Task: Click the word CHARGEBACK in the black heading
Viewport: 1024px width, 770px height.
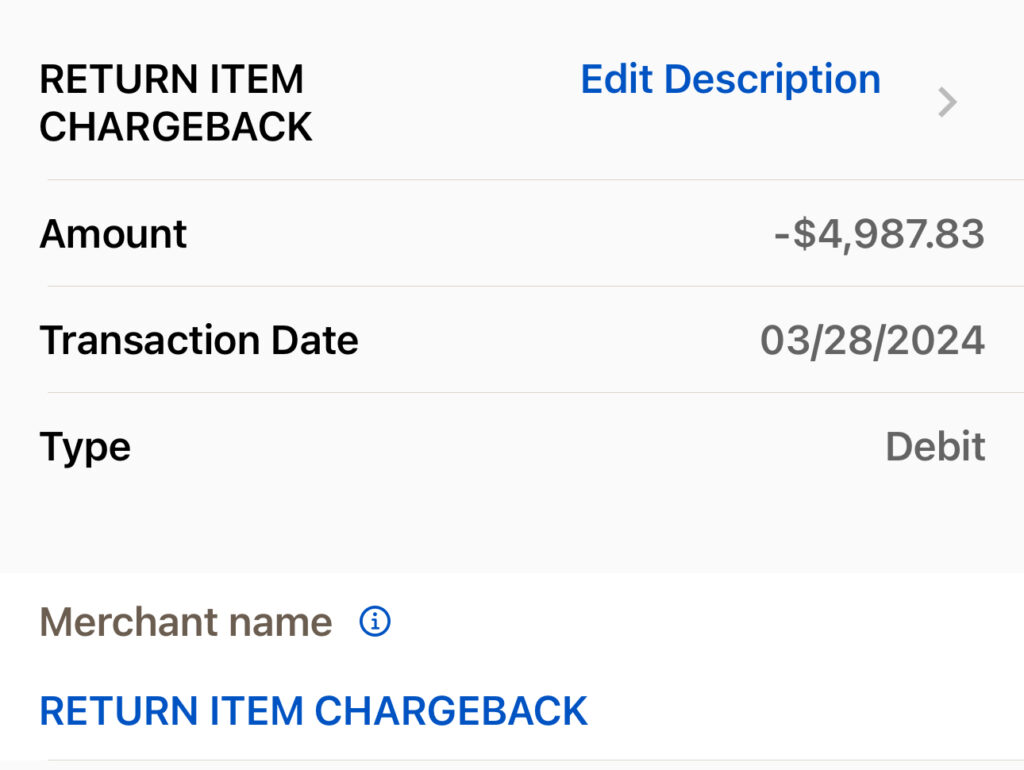Action: (176, 127)
